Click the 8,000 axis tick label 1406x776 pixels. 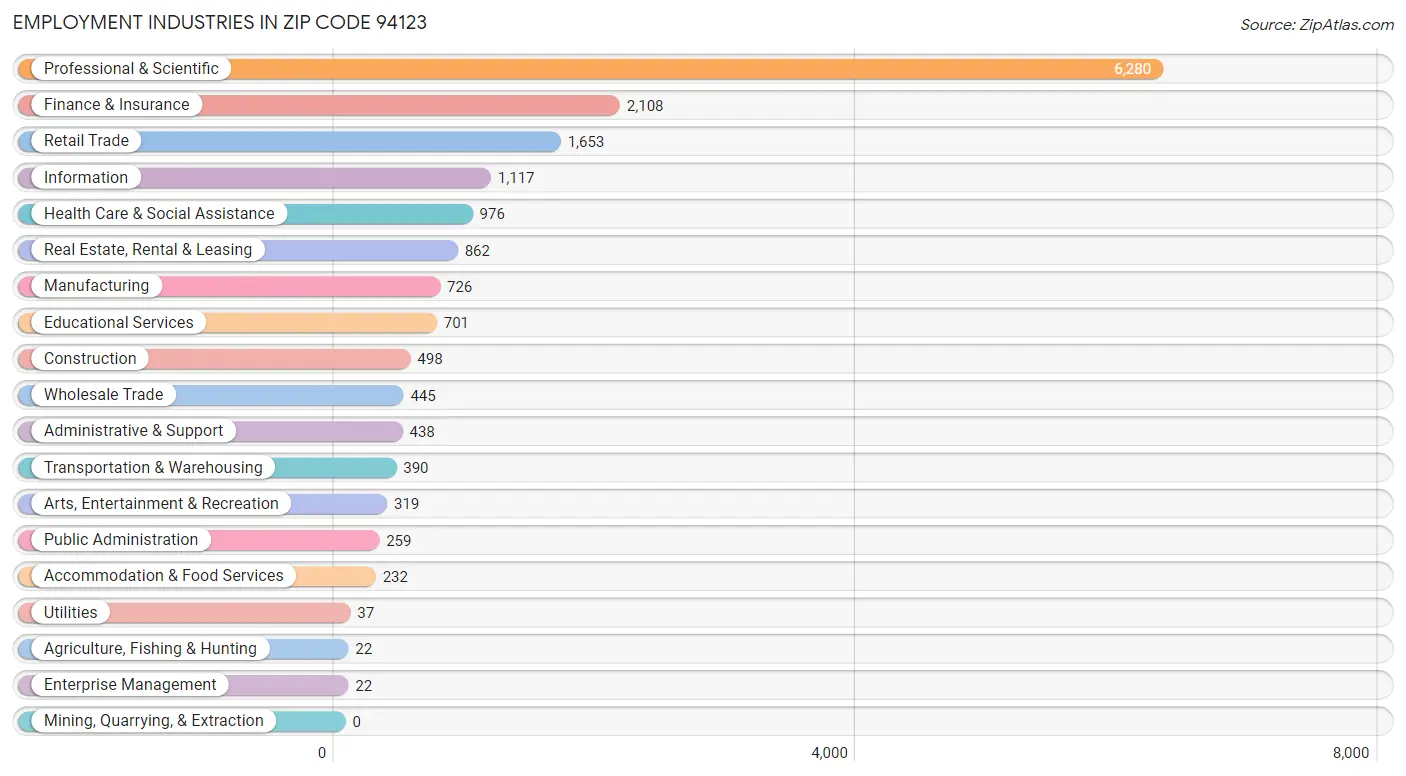point(1351,753)
